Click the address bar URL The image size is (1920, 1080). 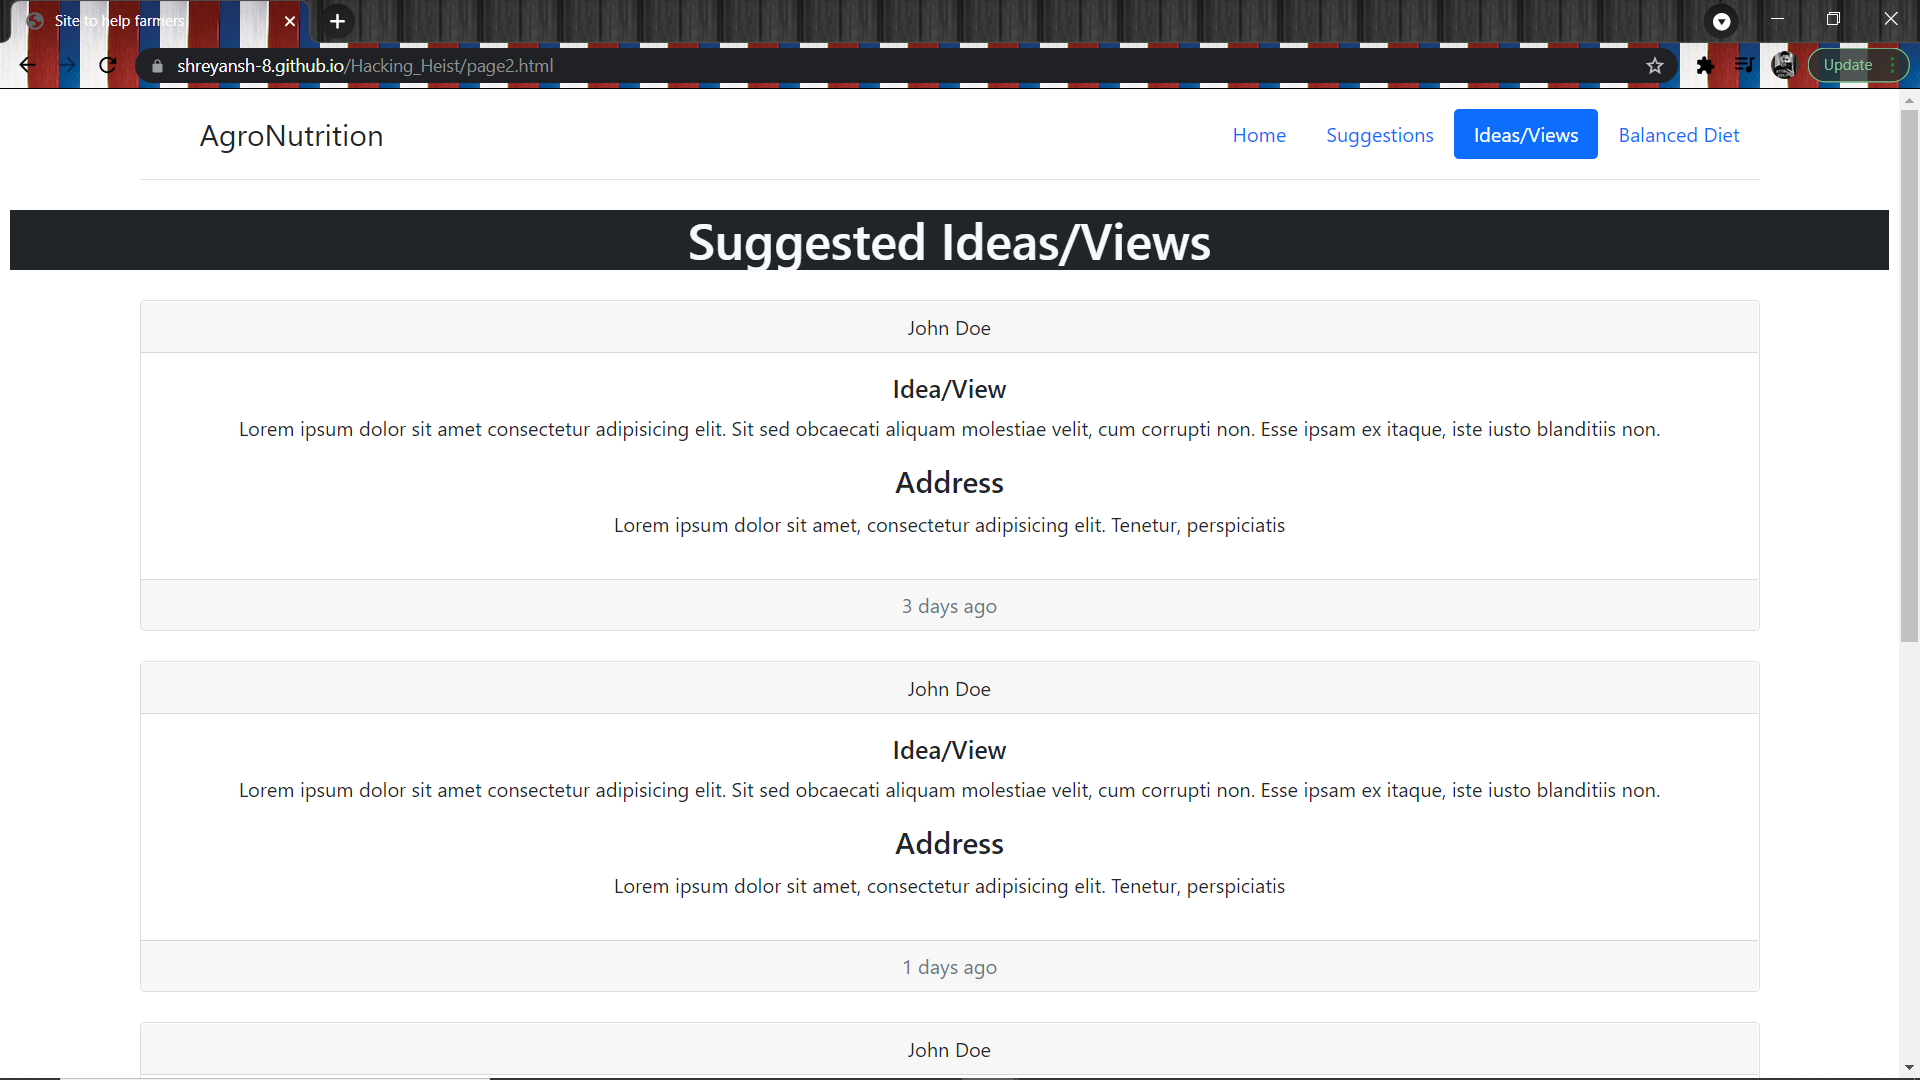tap(365, 66)
